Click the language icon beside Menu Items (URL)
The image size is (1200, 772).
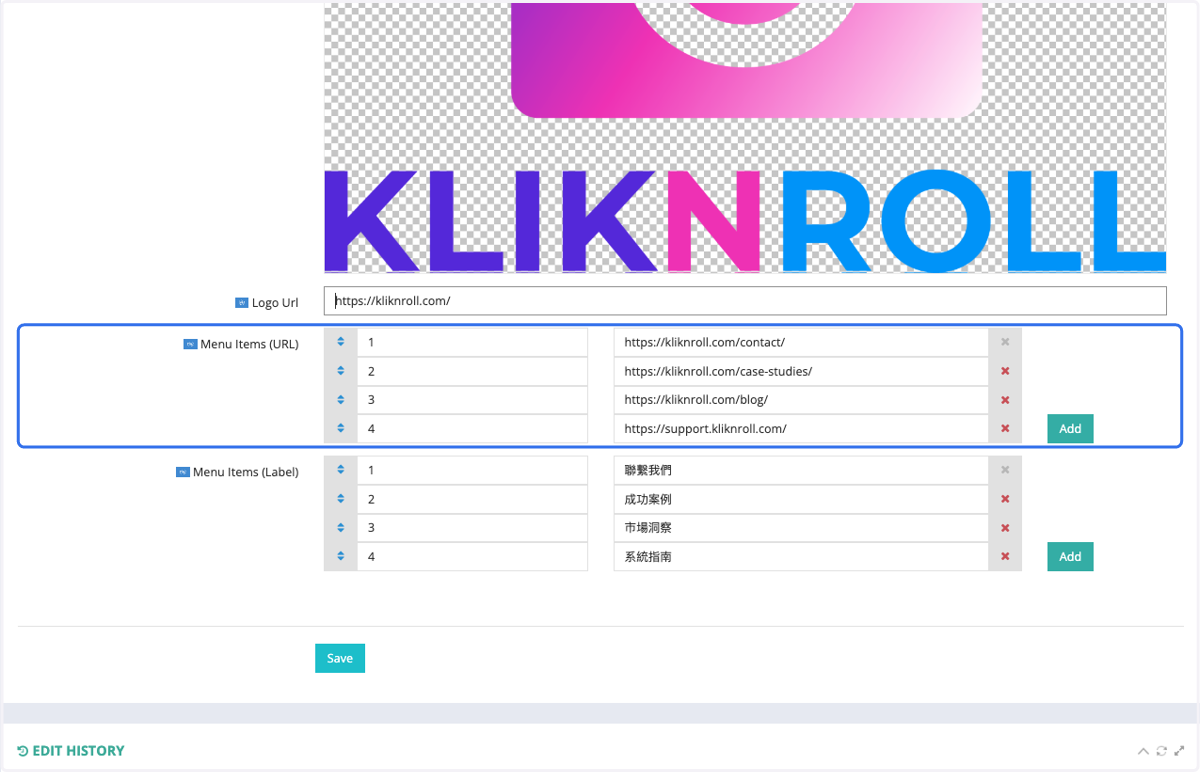coord(190,345)
